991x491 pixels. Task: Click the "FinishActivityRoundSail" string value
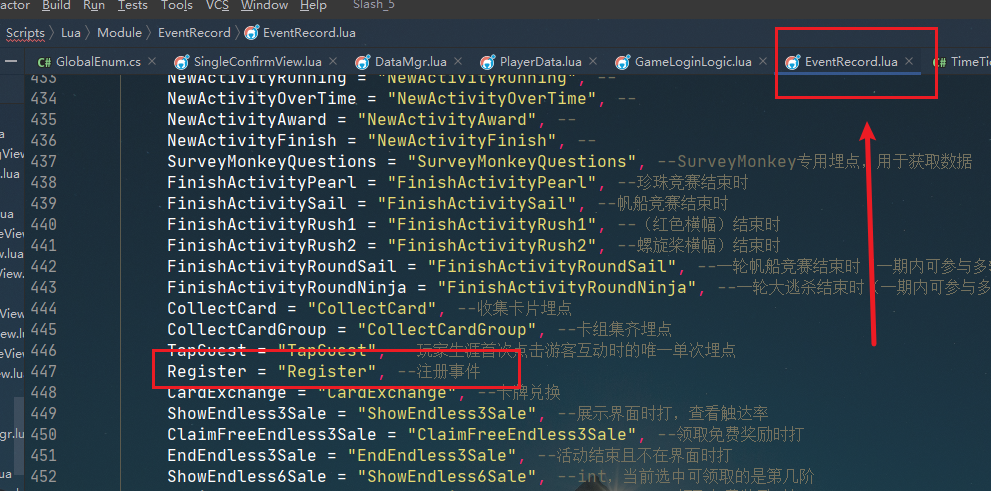tap(552, 267)
